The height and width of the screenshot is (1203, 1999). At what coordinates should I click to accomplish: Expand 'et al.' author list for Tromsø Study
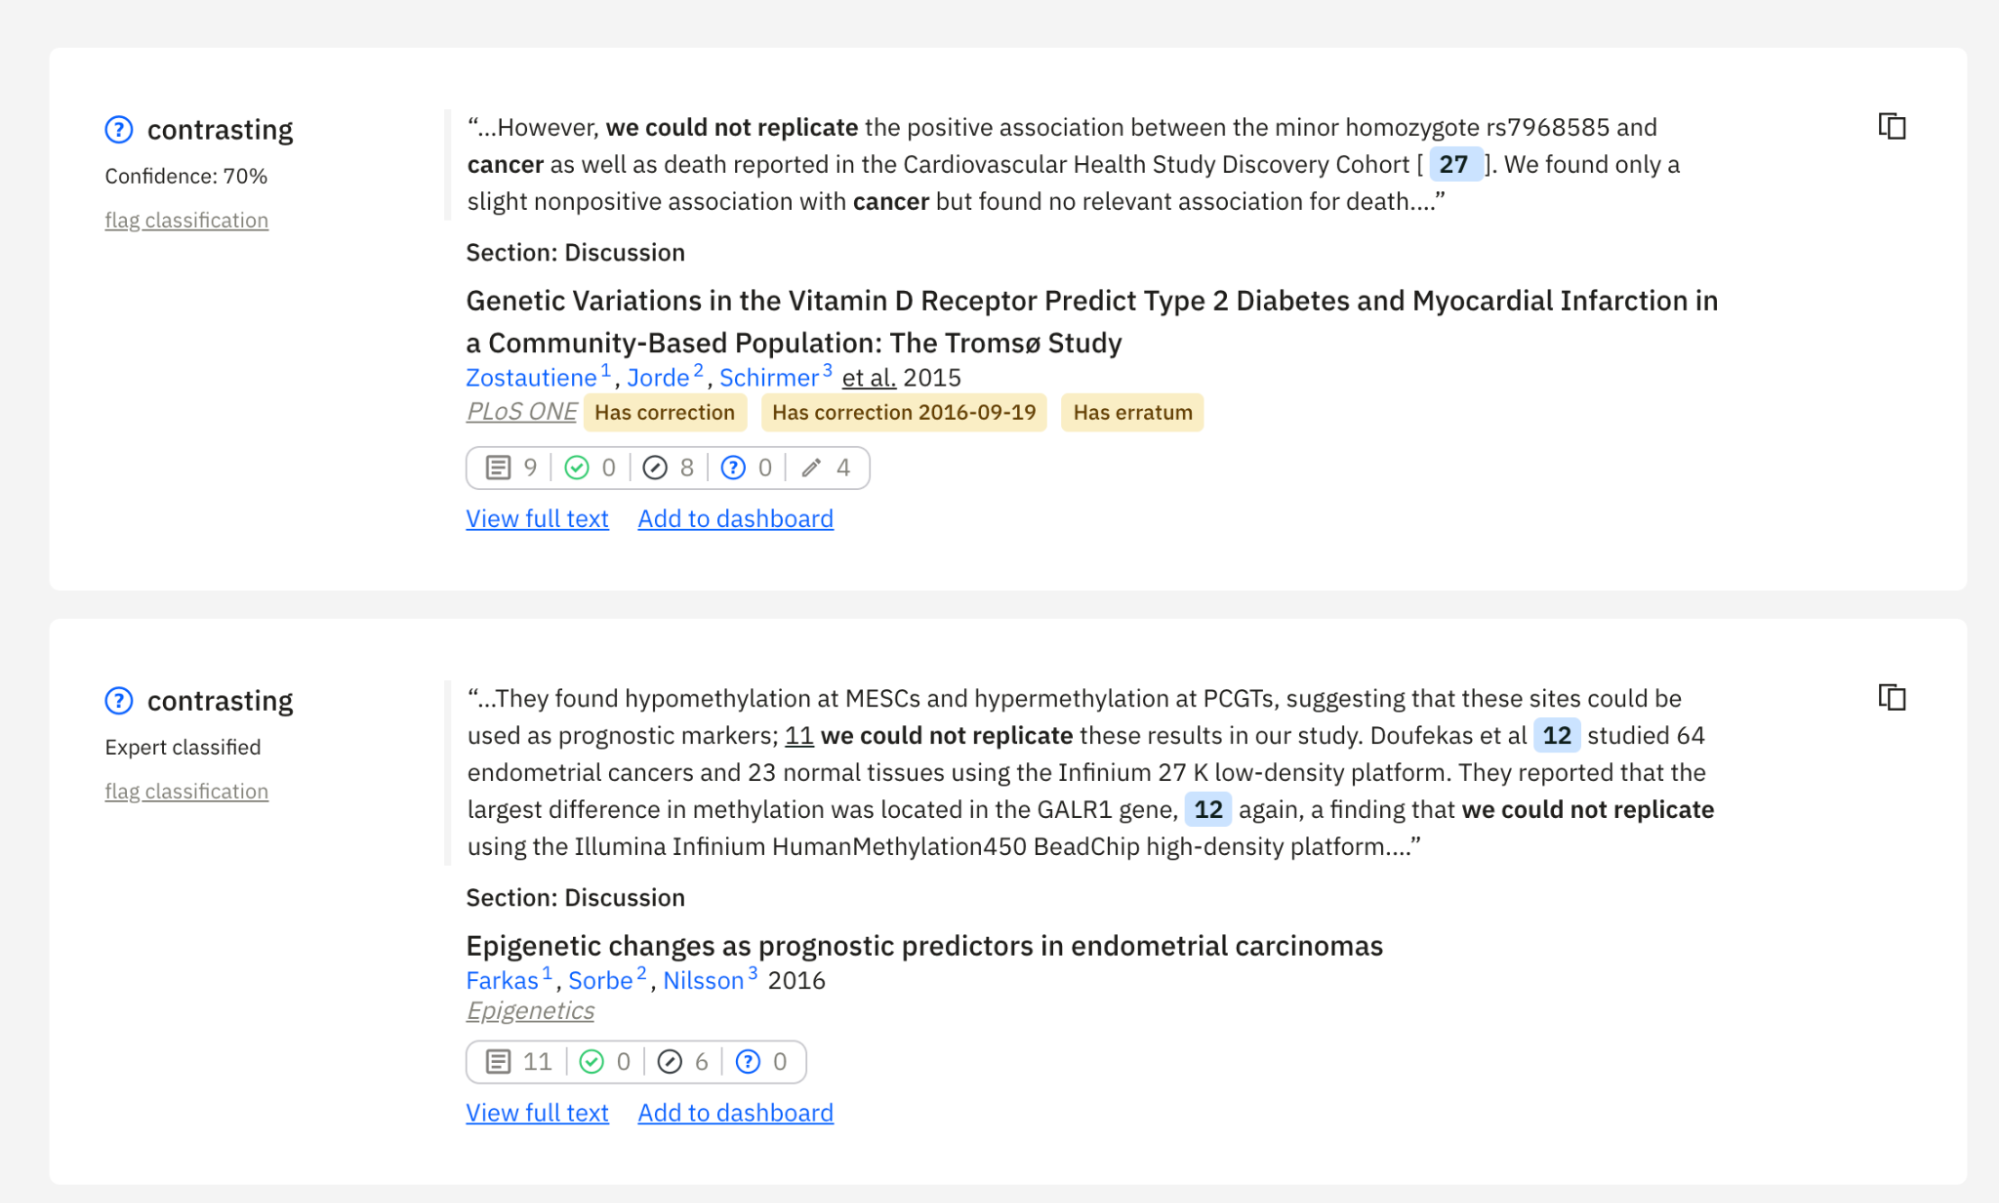click(868, 378)
